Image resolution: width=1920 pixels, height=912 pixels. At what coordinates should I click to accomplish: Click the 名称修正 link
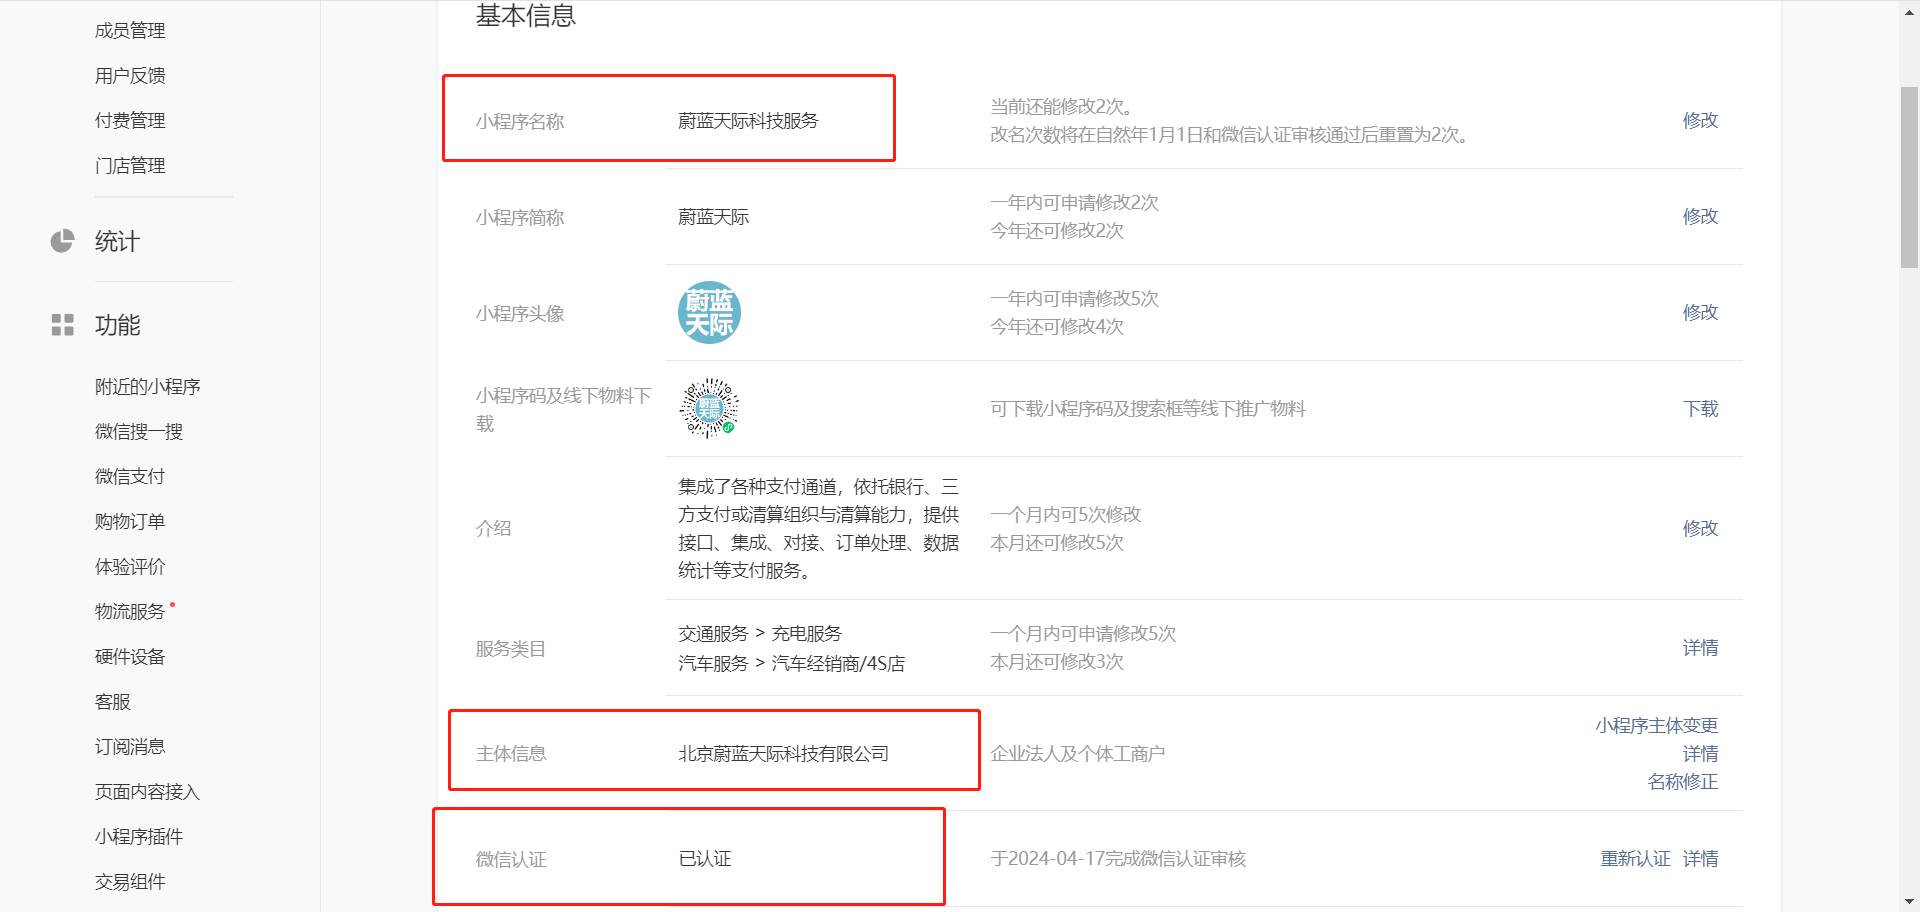click(1683, 782)
